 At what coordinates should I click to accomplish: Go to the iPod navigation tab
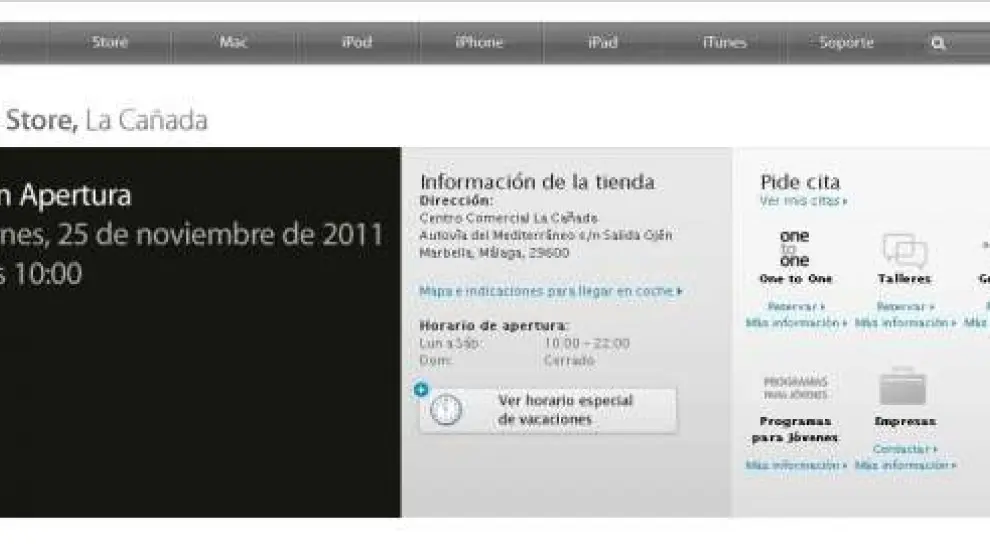click(357, 44)
